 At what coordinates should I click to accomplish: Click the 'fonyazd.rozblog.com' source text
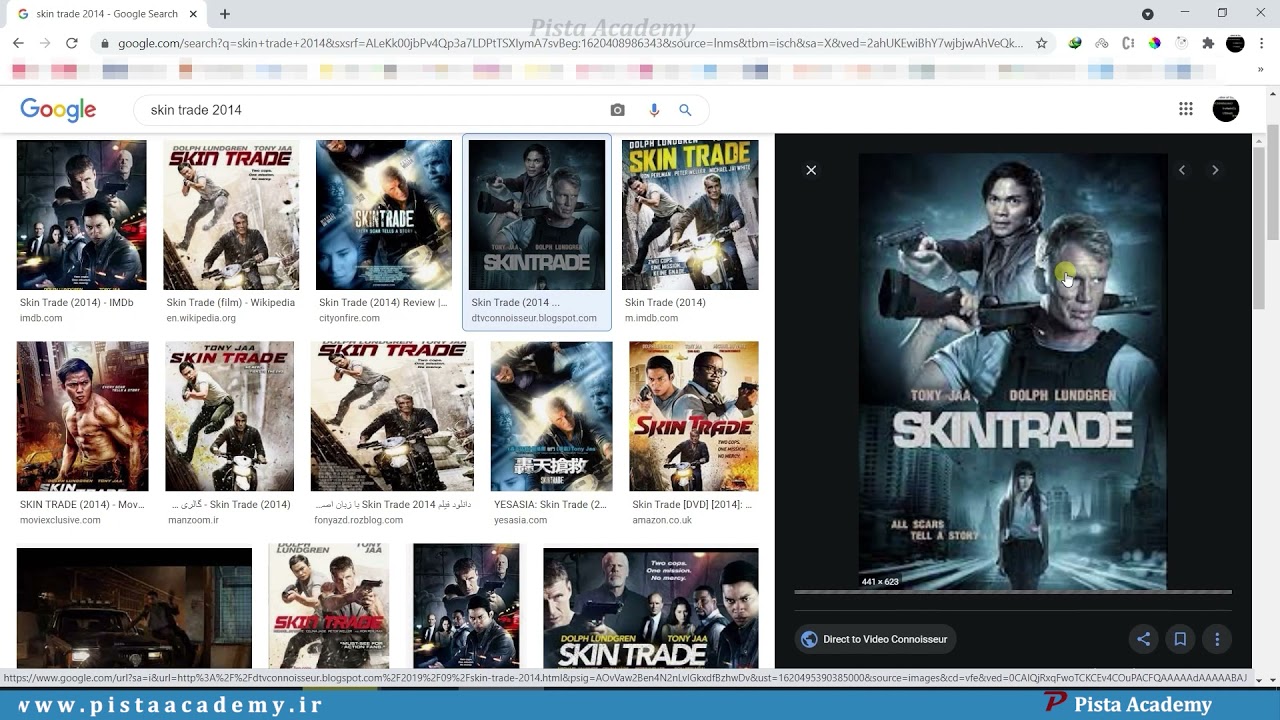click(358, 521)
